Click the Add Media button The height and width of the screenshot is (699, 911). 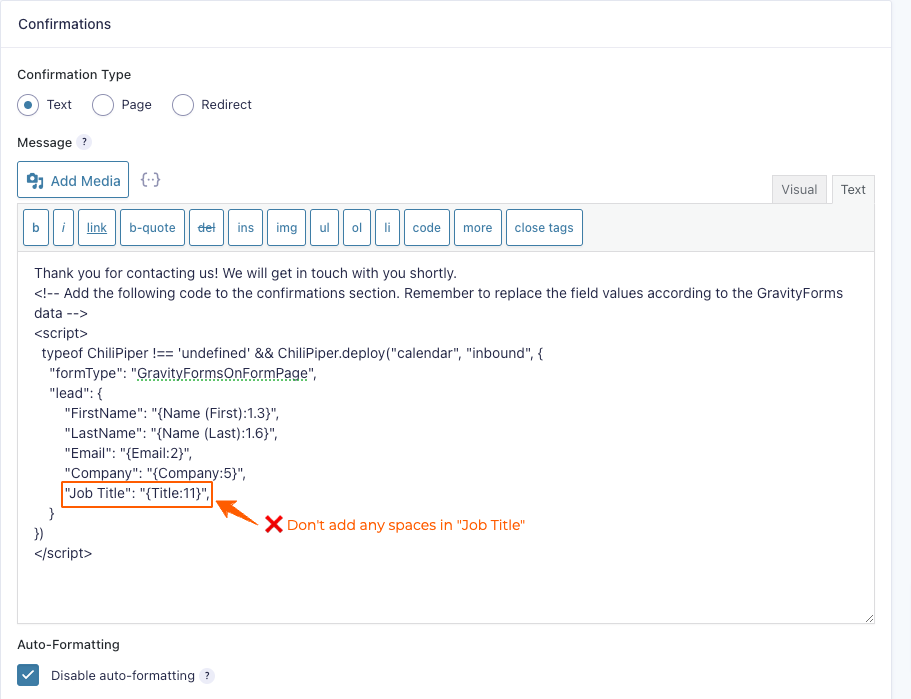pyautogui.click(x=73, y=180)
